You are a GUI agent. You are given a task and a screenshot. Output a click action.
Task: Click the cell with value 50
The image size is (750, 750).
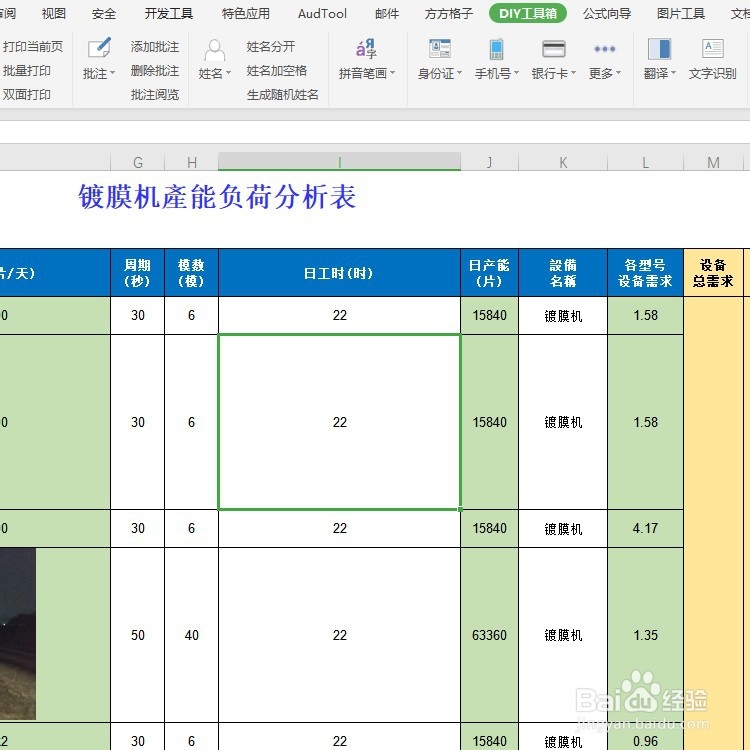138,635
